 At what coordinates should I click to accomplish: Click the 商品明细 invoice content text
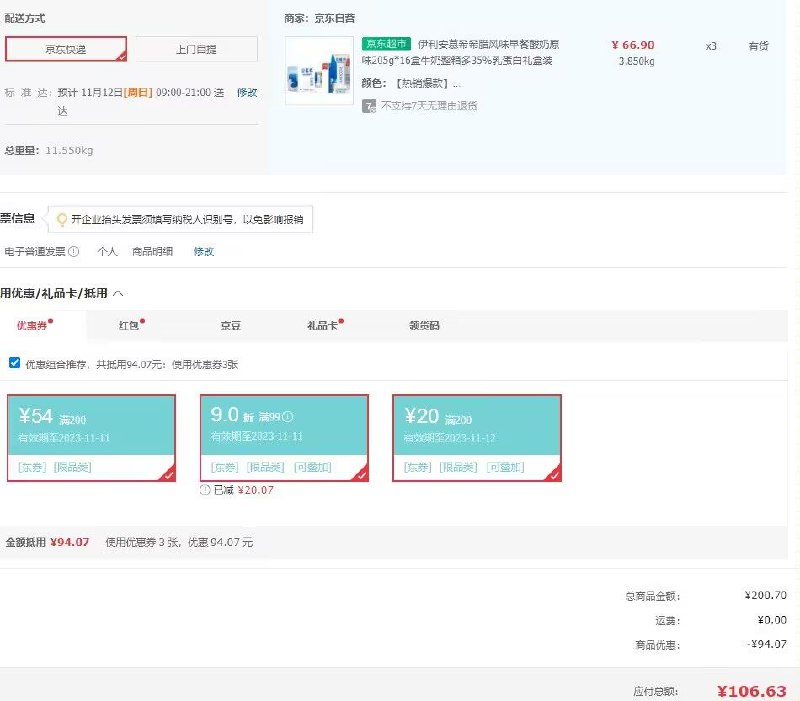coord(153,252)
